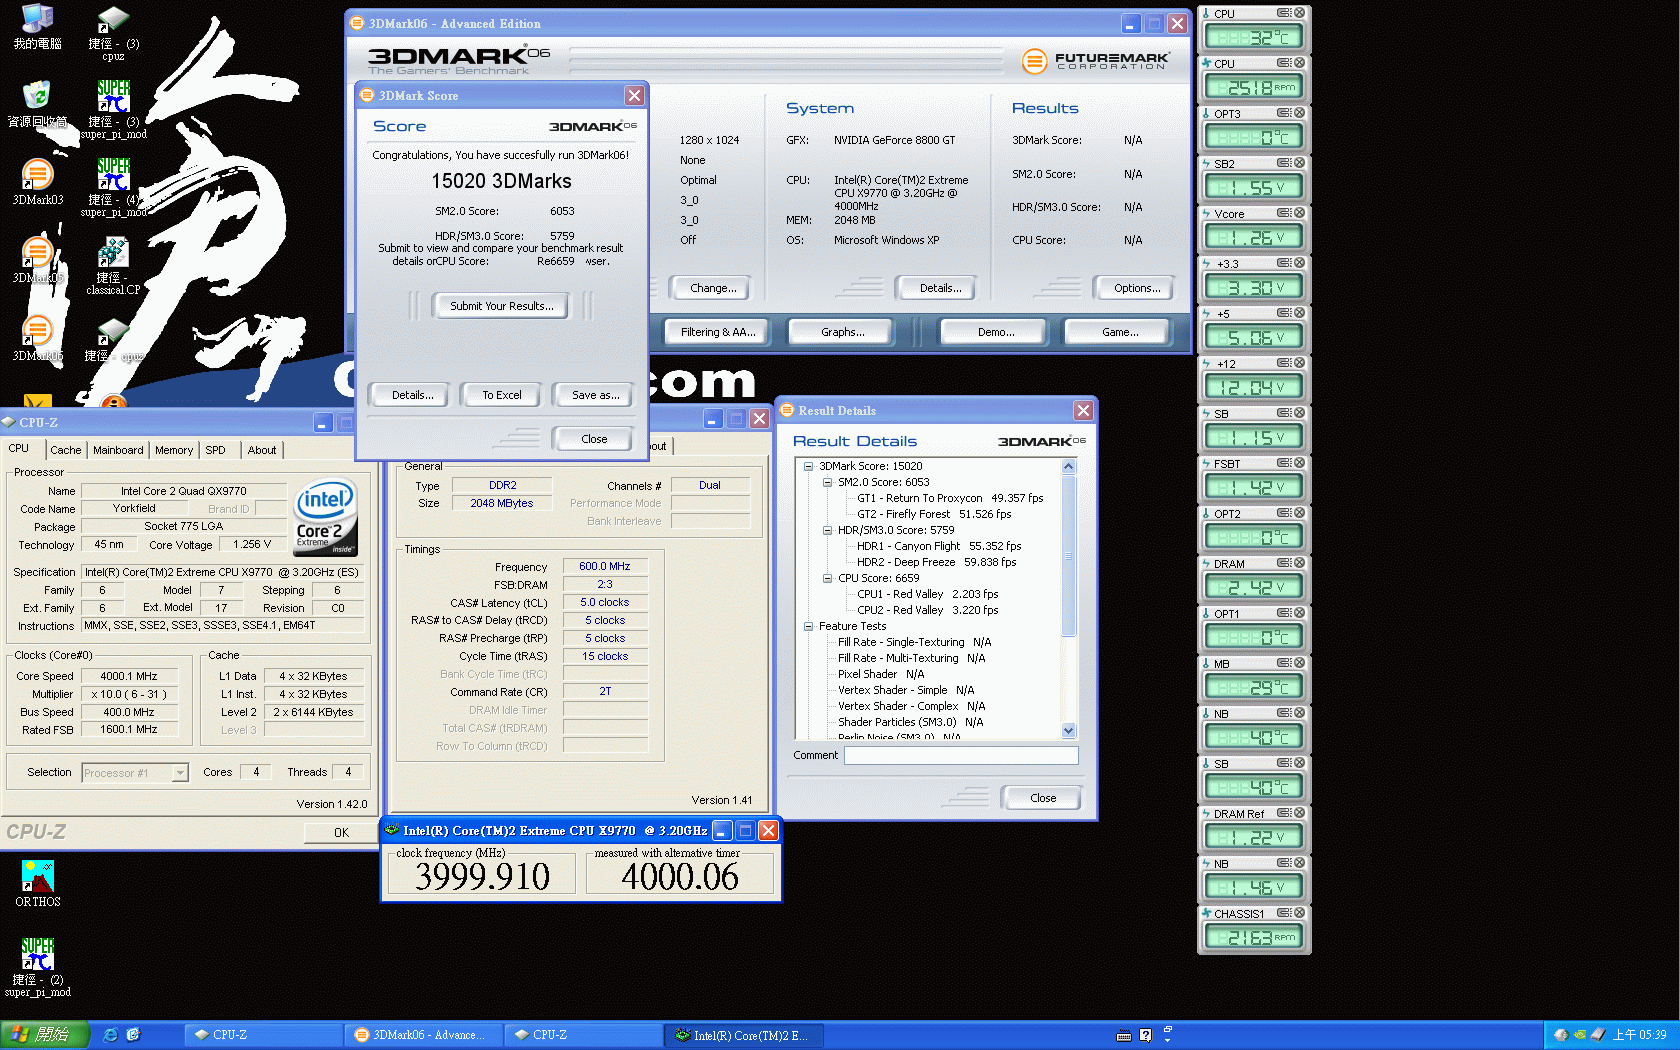The image size is (1680, 1050).
Task: Click the Demo button
Action: click(996, 332)
